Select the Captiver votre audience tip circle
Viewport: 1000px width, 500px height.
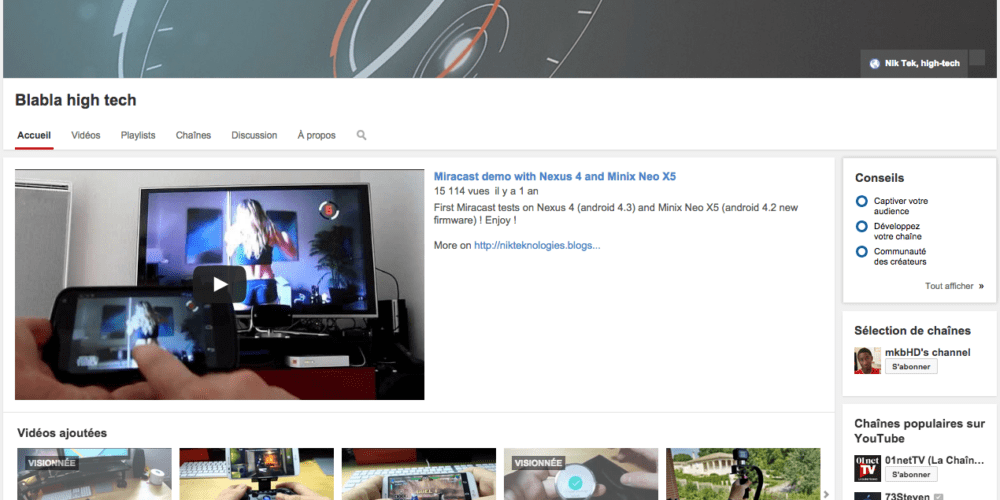point(862,202)
